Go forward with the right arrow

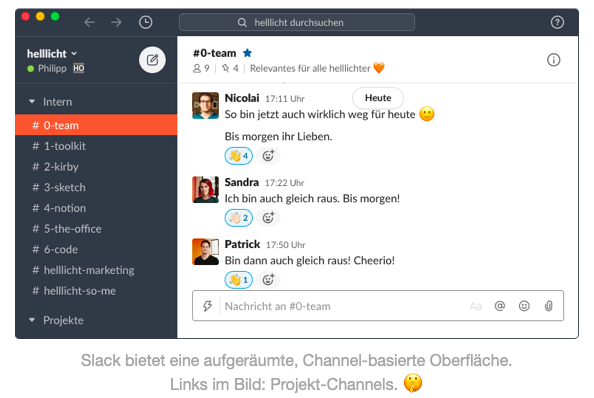tap(116, 22)
